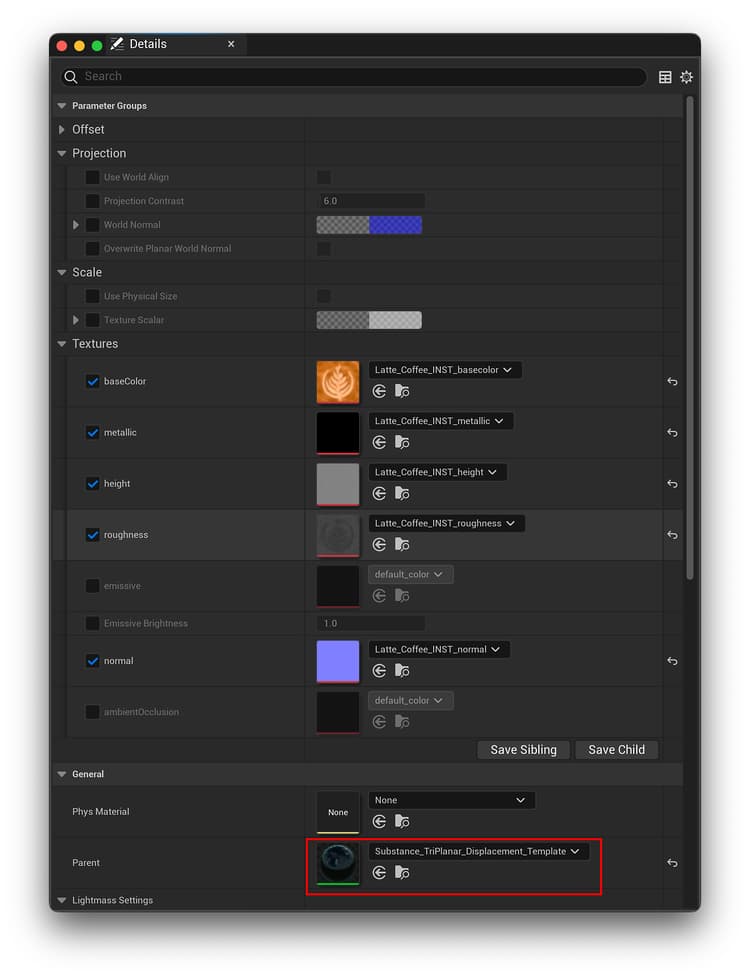The width and height of the screenshot is (750, 977).
Task: Use selected asset for roughness texture
Action: coord(379,545)
